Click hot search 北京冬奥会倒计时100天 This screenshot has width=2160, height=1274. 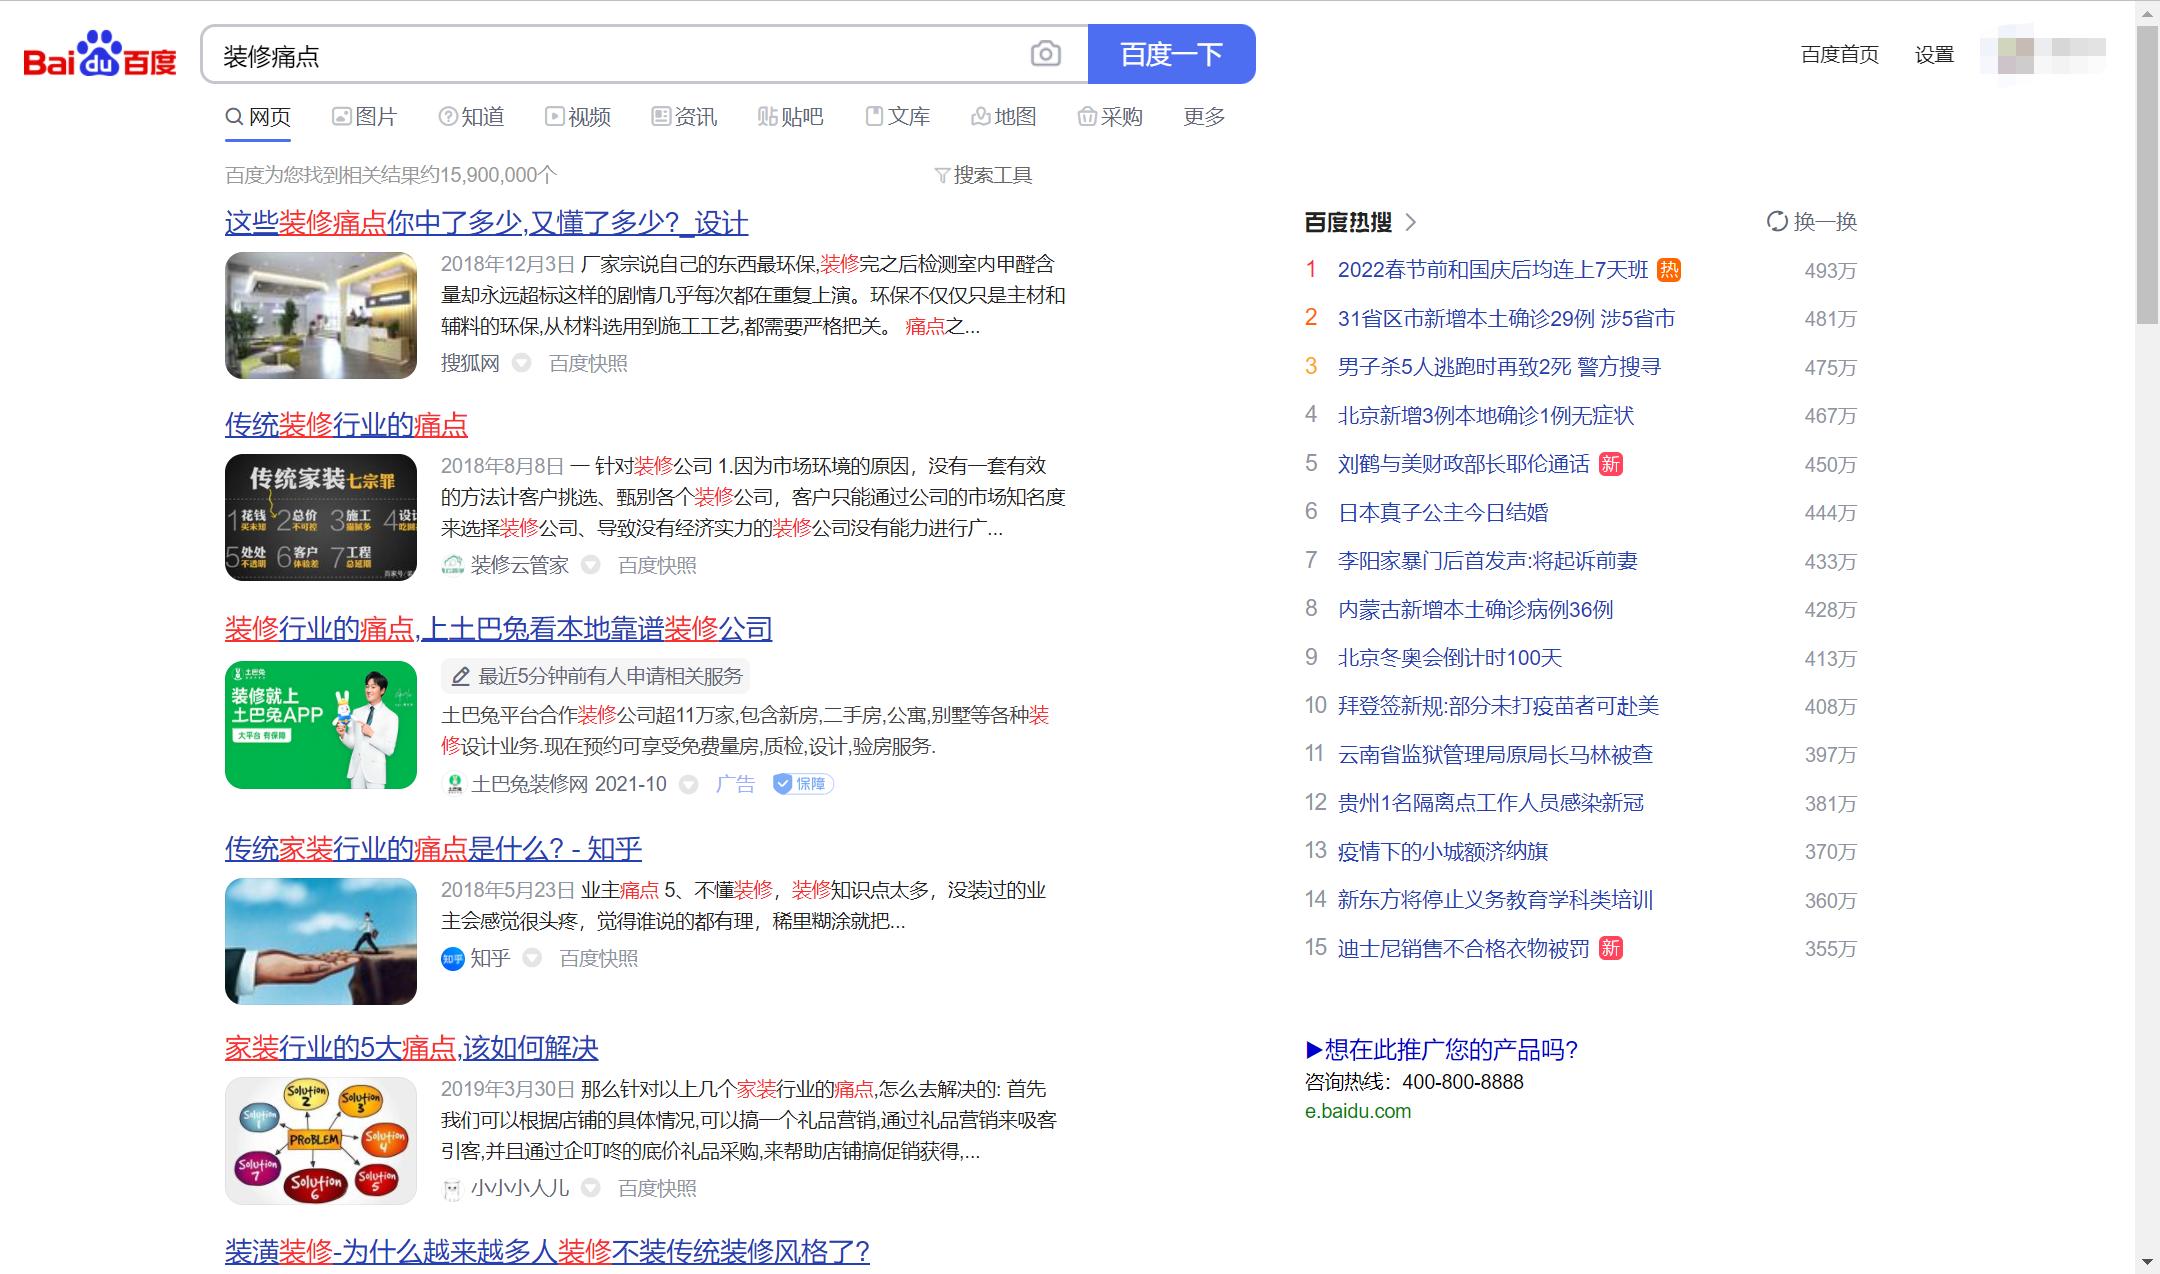1449,658
